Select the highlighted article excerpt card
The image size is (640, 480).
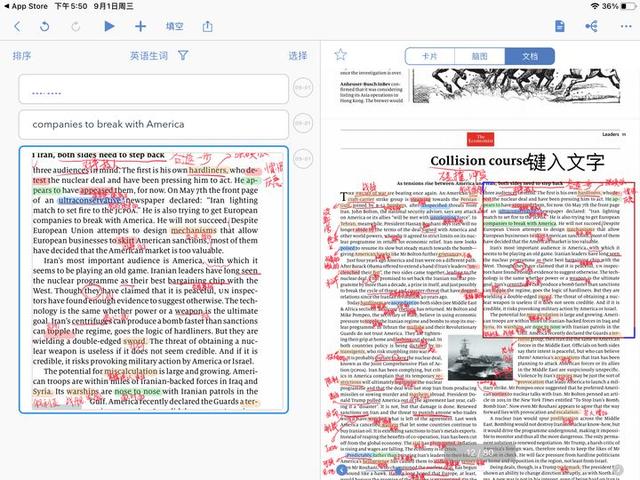pos(154,280)
